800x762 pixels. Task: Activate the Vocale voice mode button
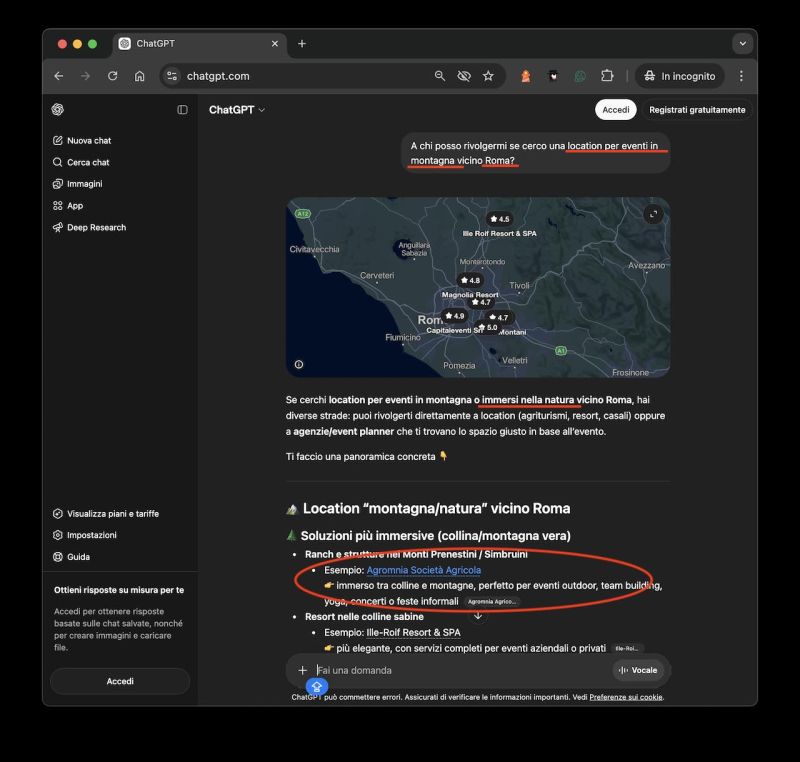638,670
